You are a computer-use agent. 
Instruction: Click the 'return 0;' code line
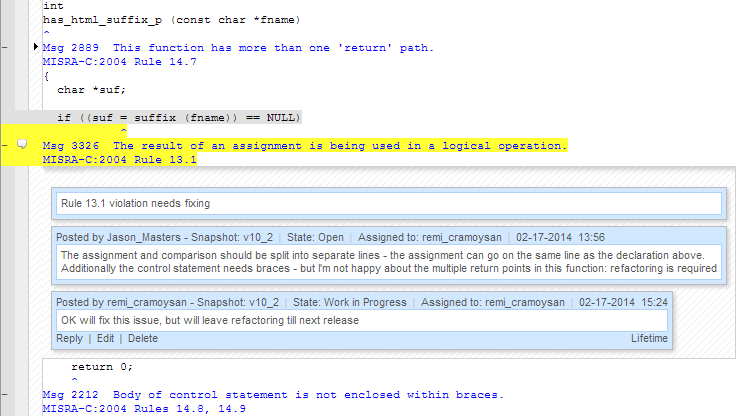coord(102,367)
